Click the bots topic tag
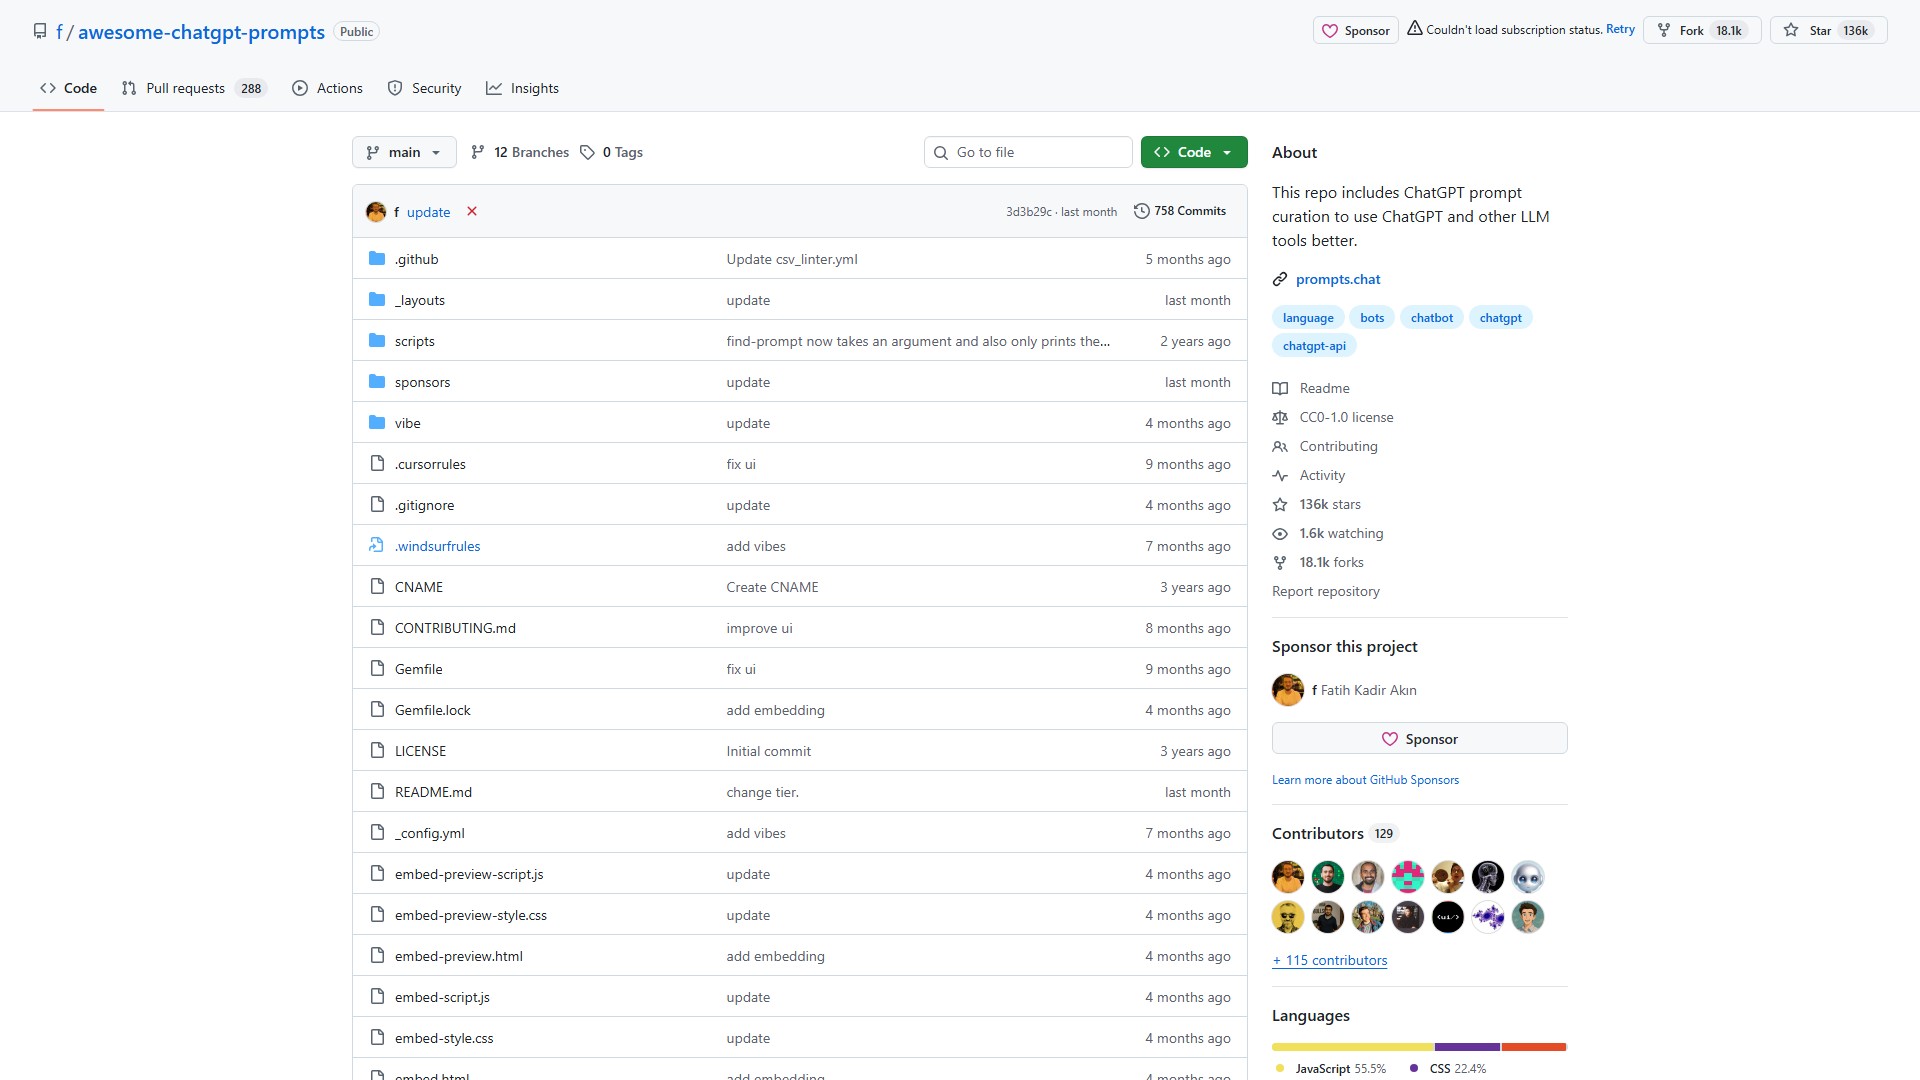The width and height of the screenshot is (1920, 1080). coord(1372,318)
